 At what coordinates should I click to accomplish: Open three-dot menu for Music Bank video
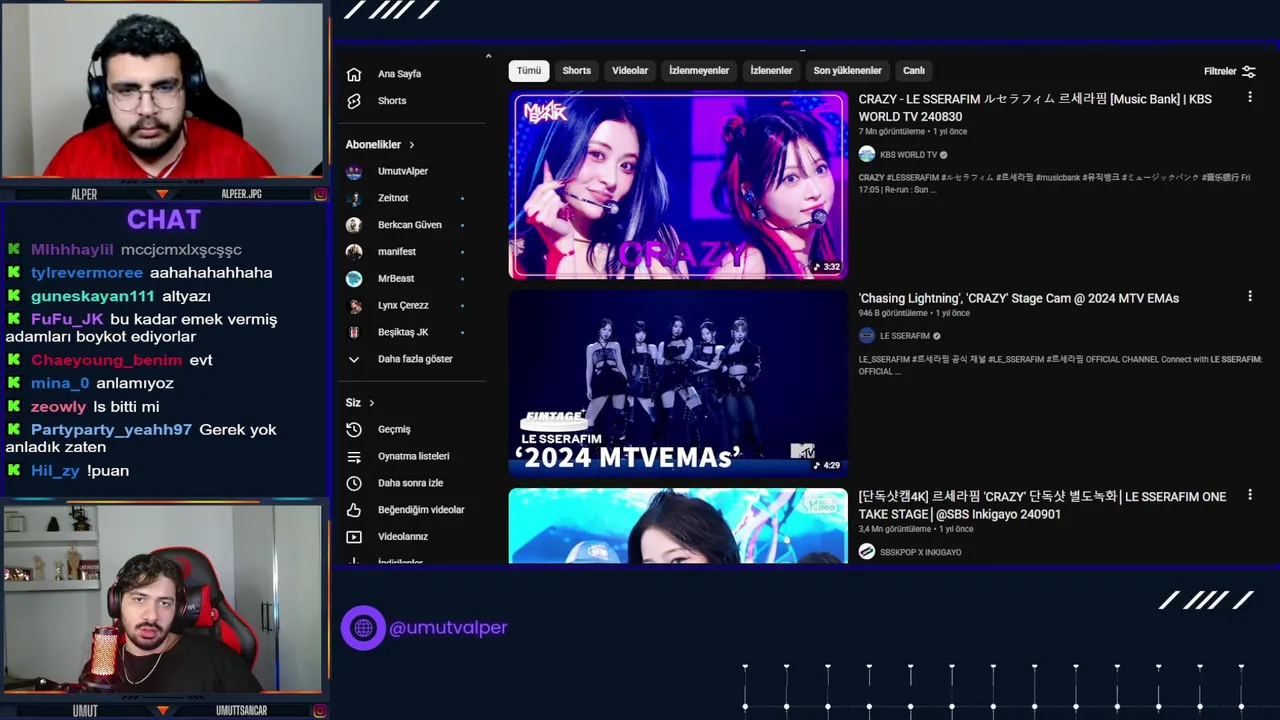point(1249,97)
